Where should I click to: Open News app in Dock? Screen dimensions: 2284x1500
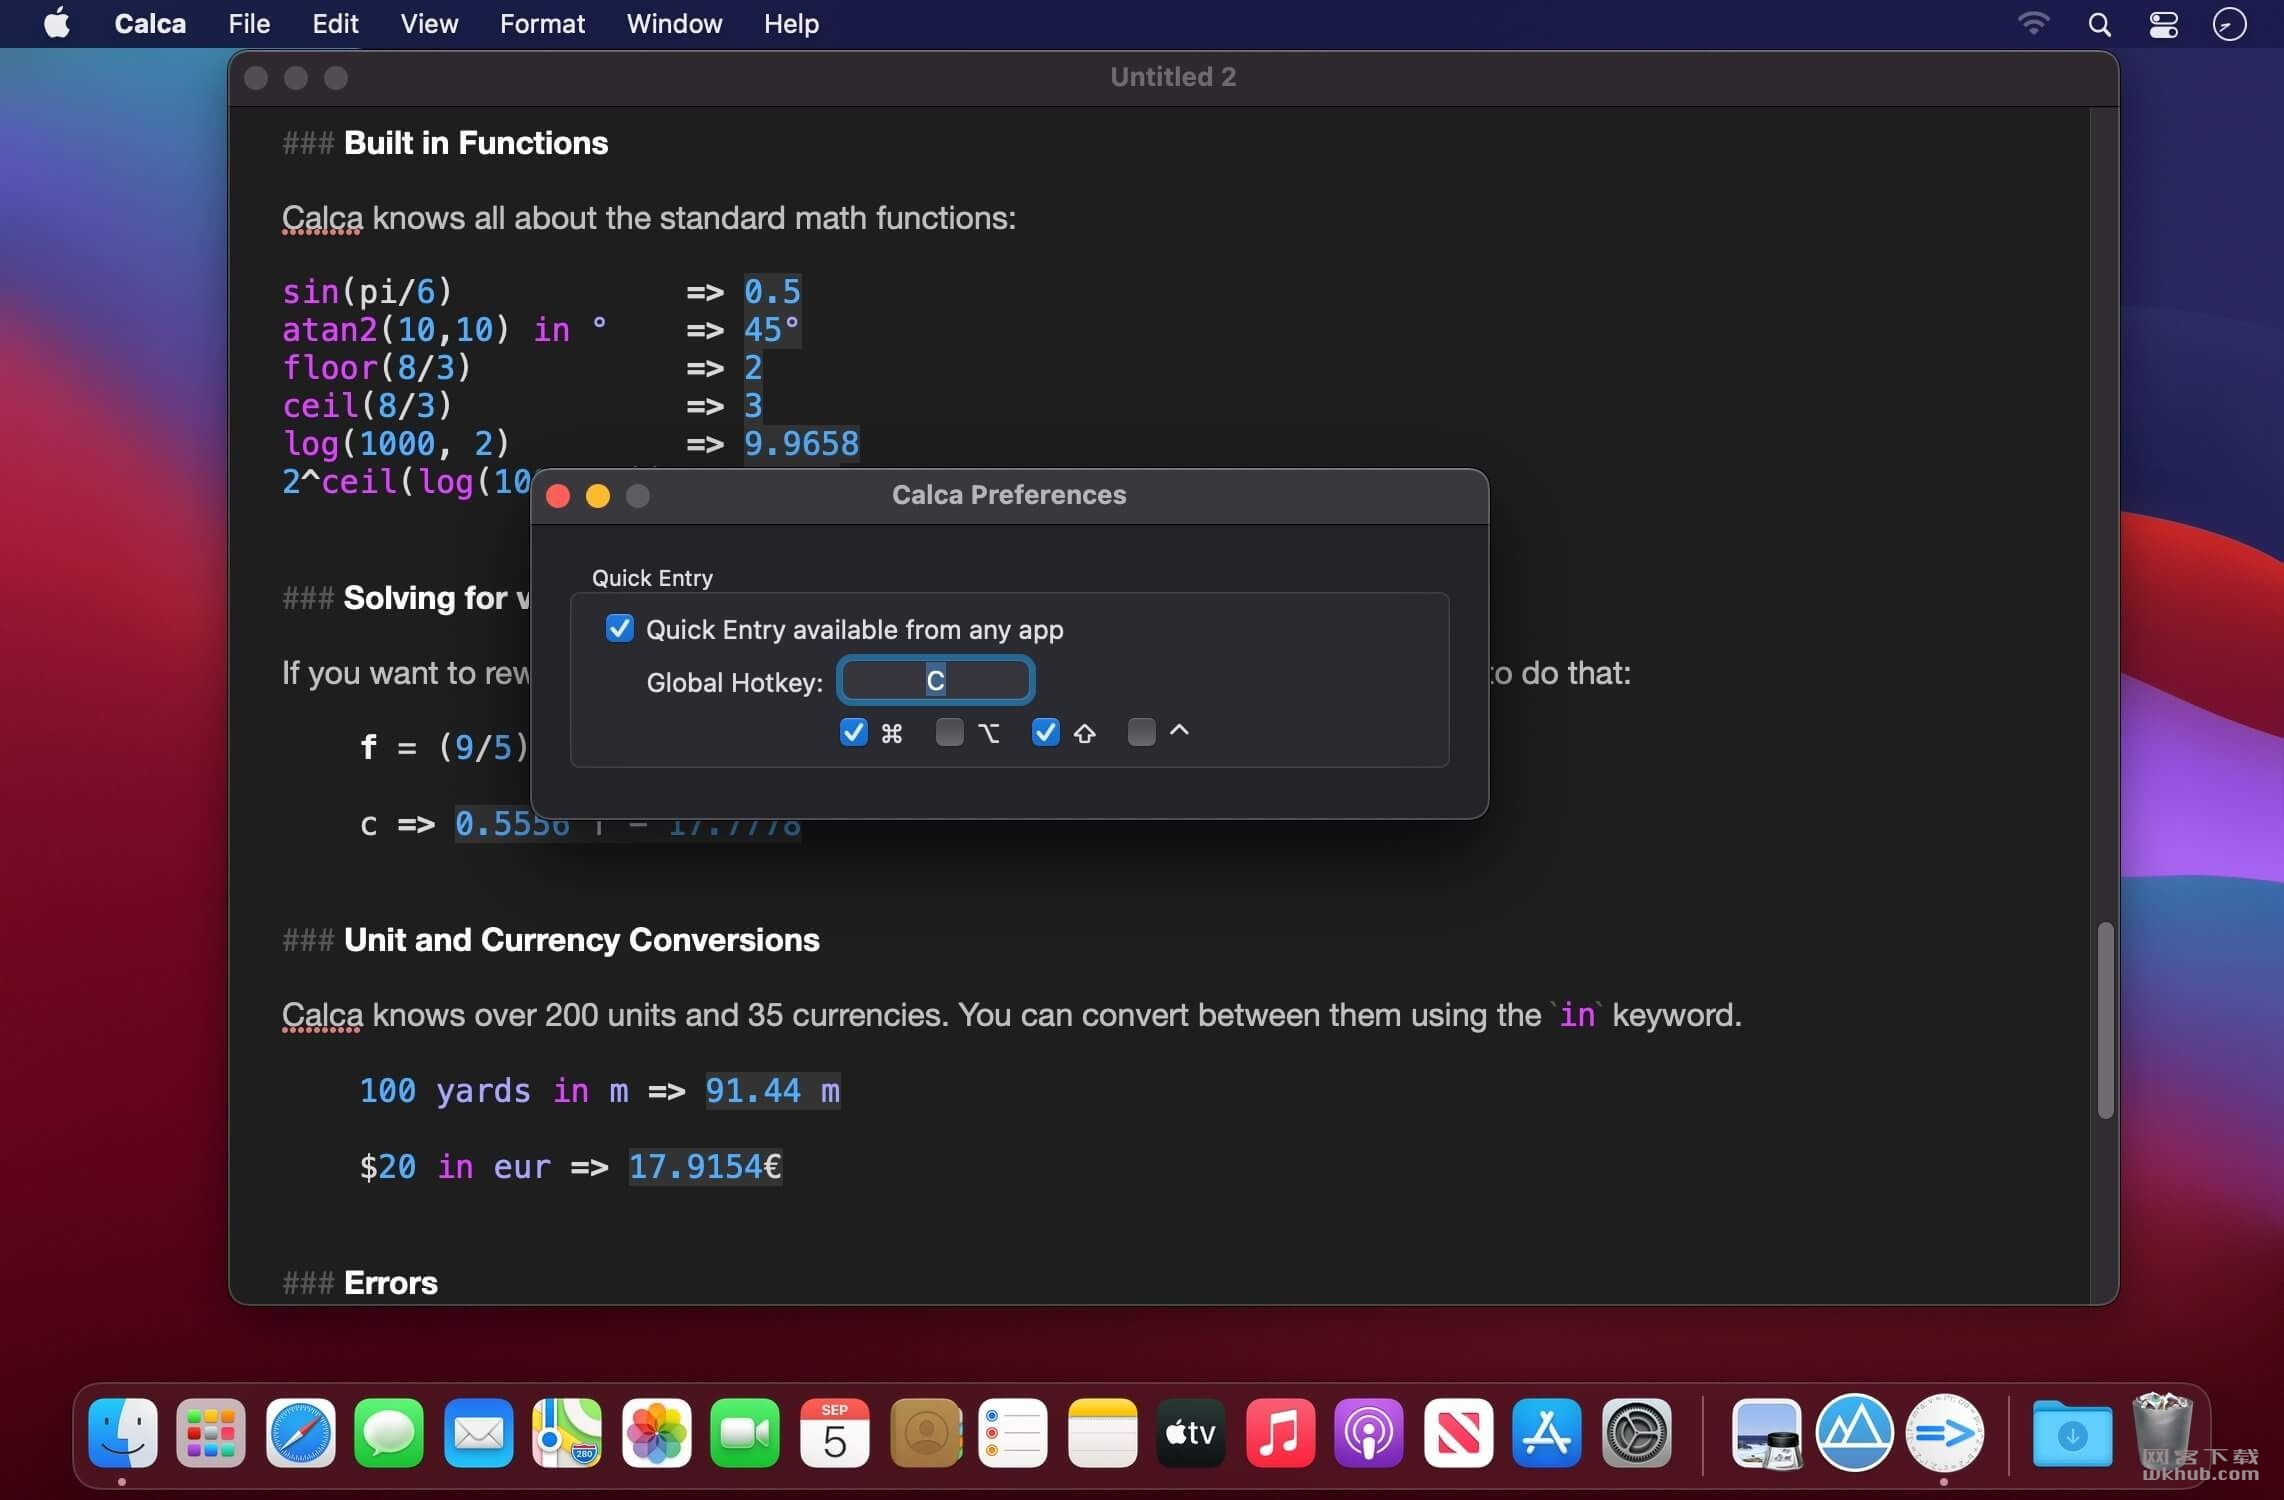pos(1458,1432)
